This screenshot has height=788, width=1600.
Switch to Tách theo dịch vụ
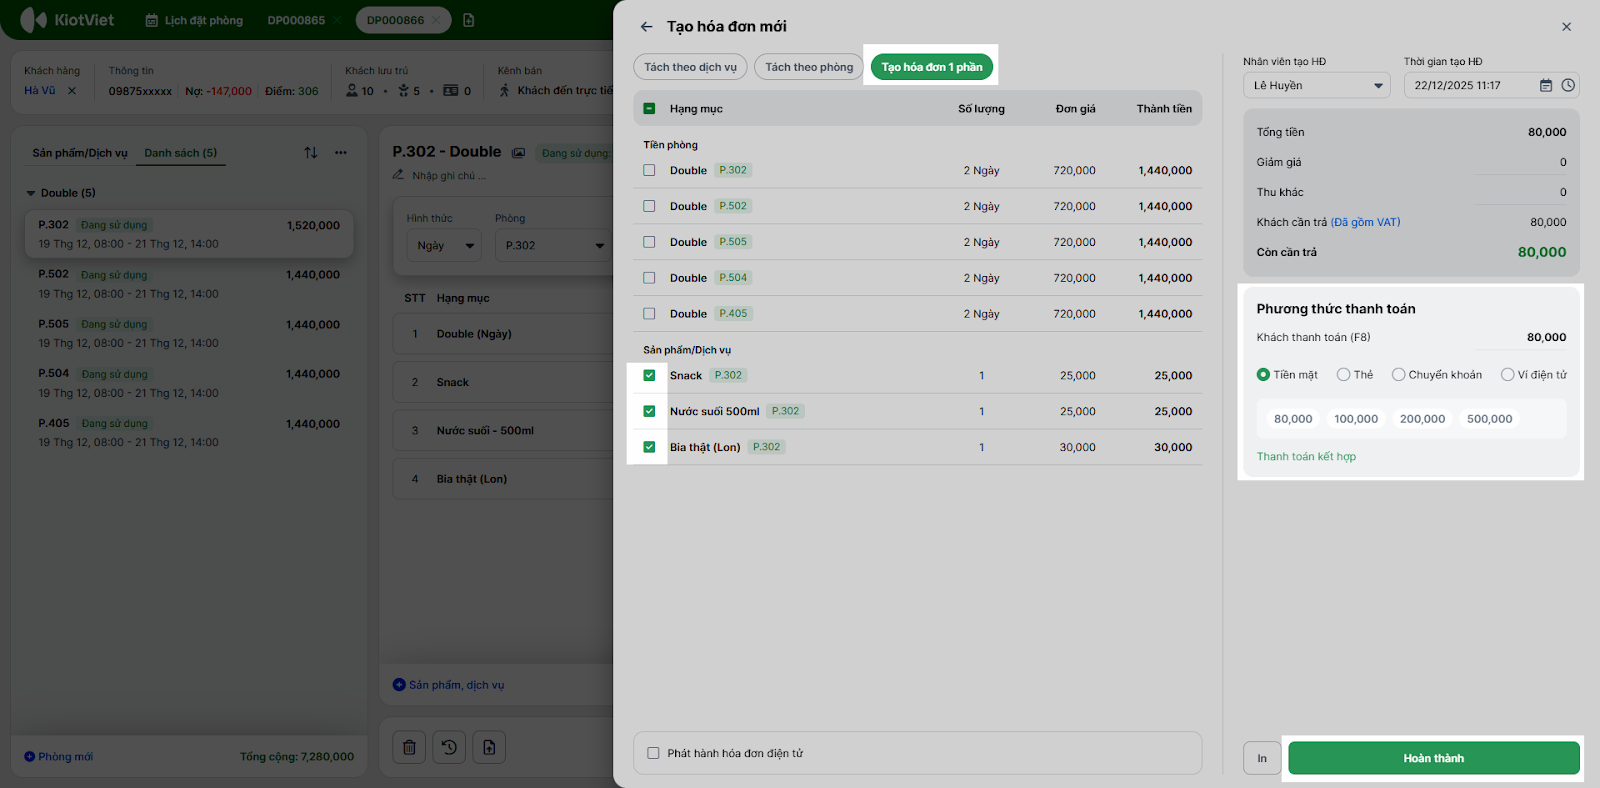(690, 67)
